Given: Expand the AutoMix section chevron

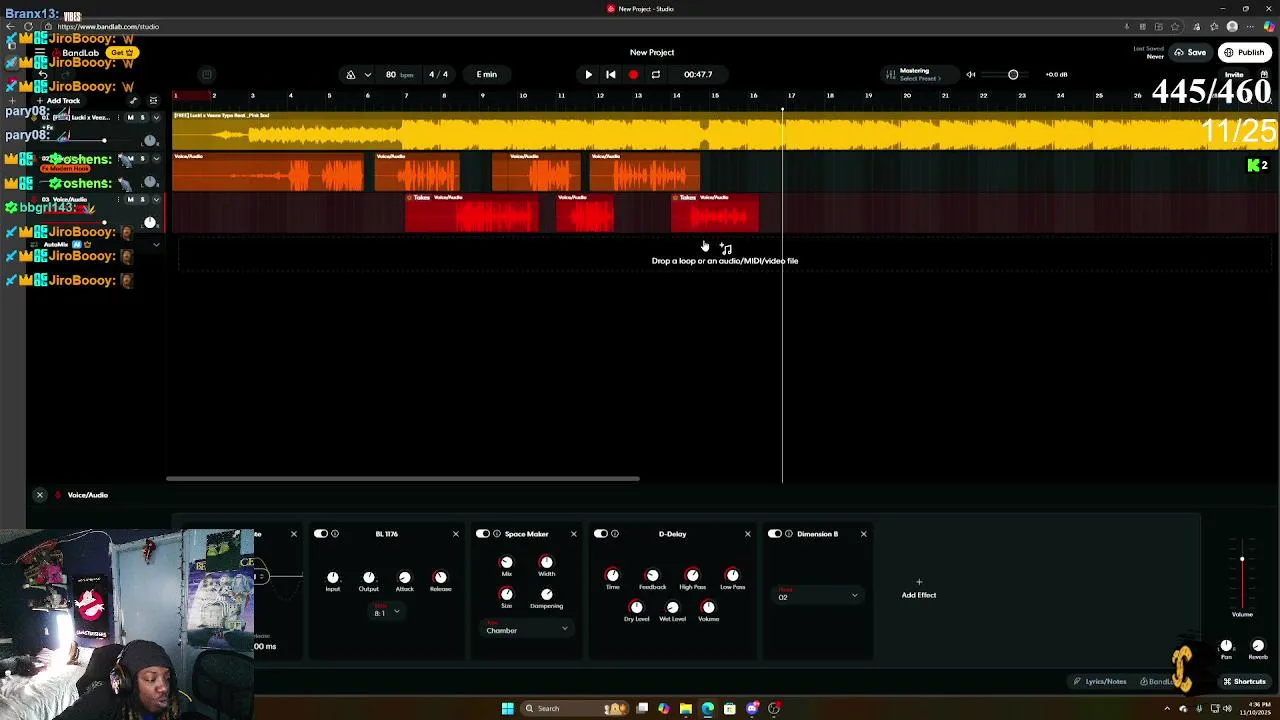Looking at the screenshot, I should 156,244.
